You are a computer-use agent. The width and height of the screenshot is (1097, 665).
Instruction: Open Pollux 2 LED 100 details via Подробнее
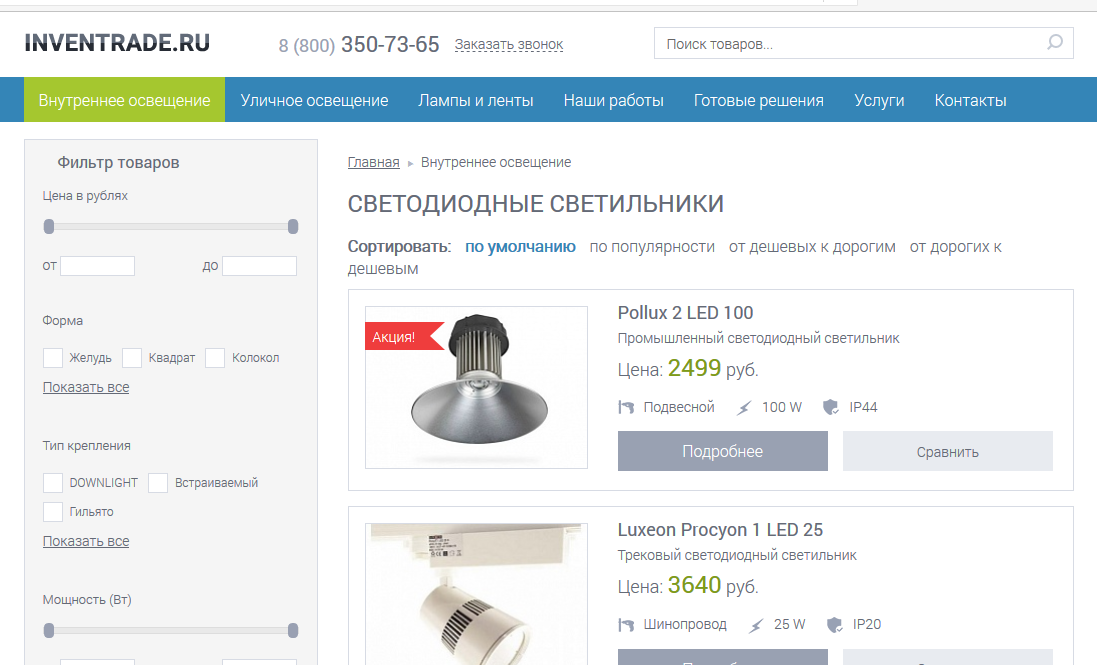tap(722, 451)
